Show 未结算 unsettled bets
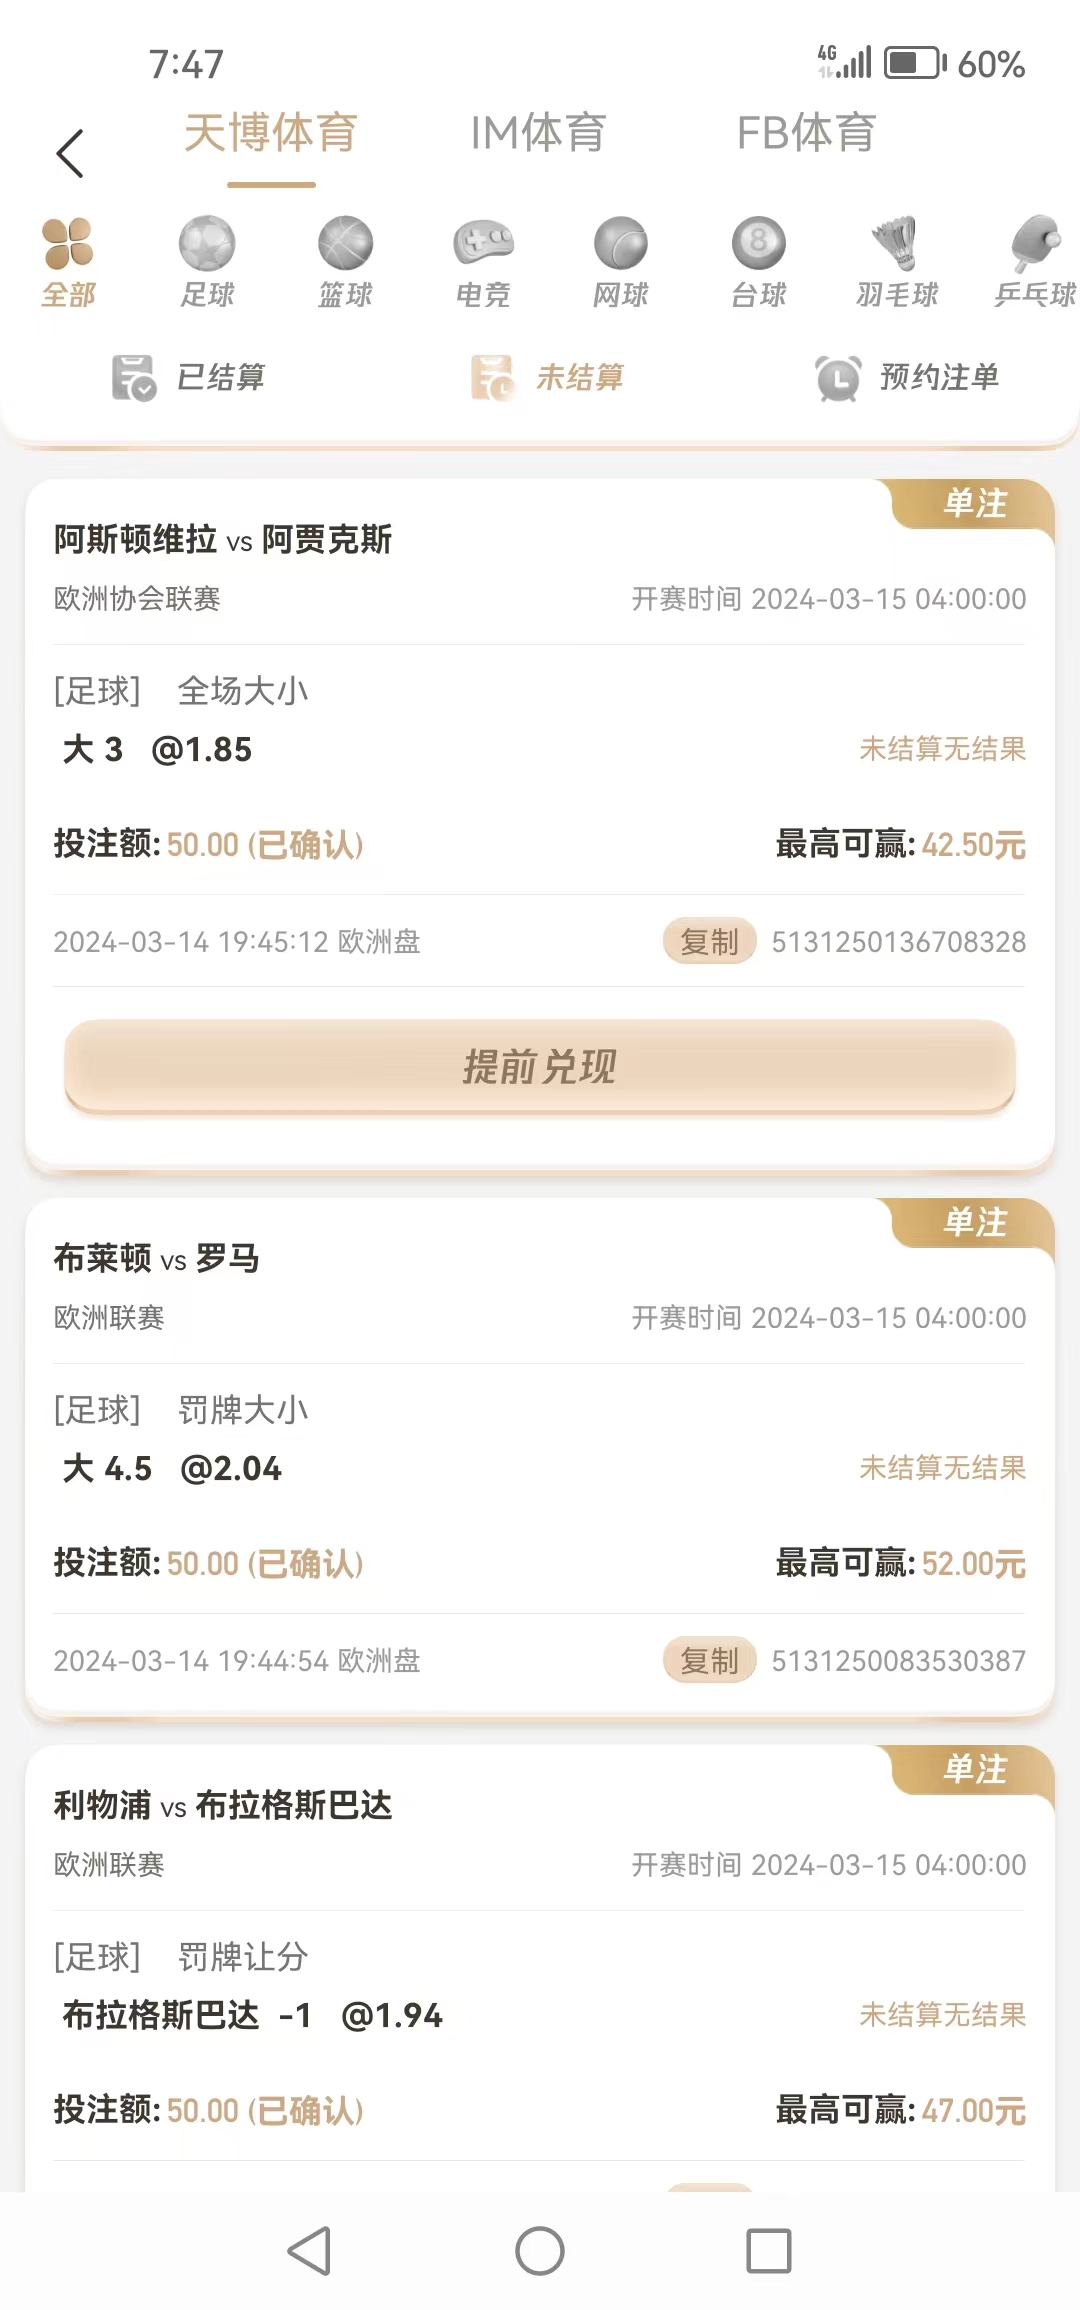Screen dimensions: 1080x2310 548,378
